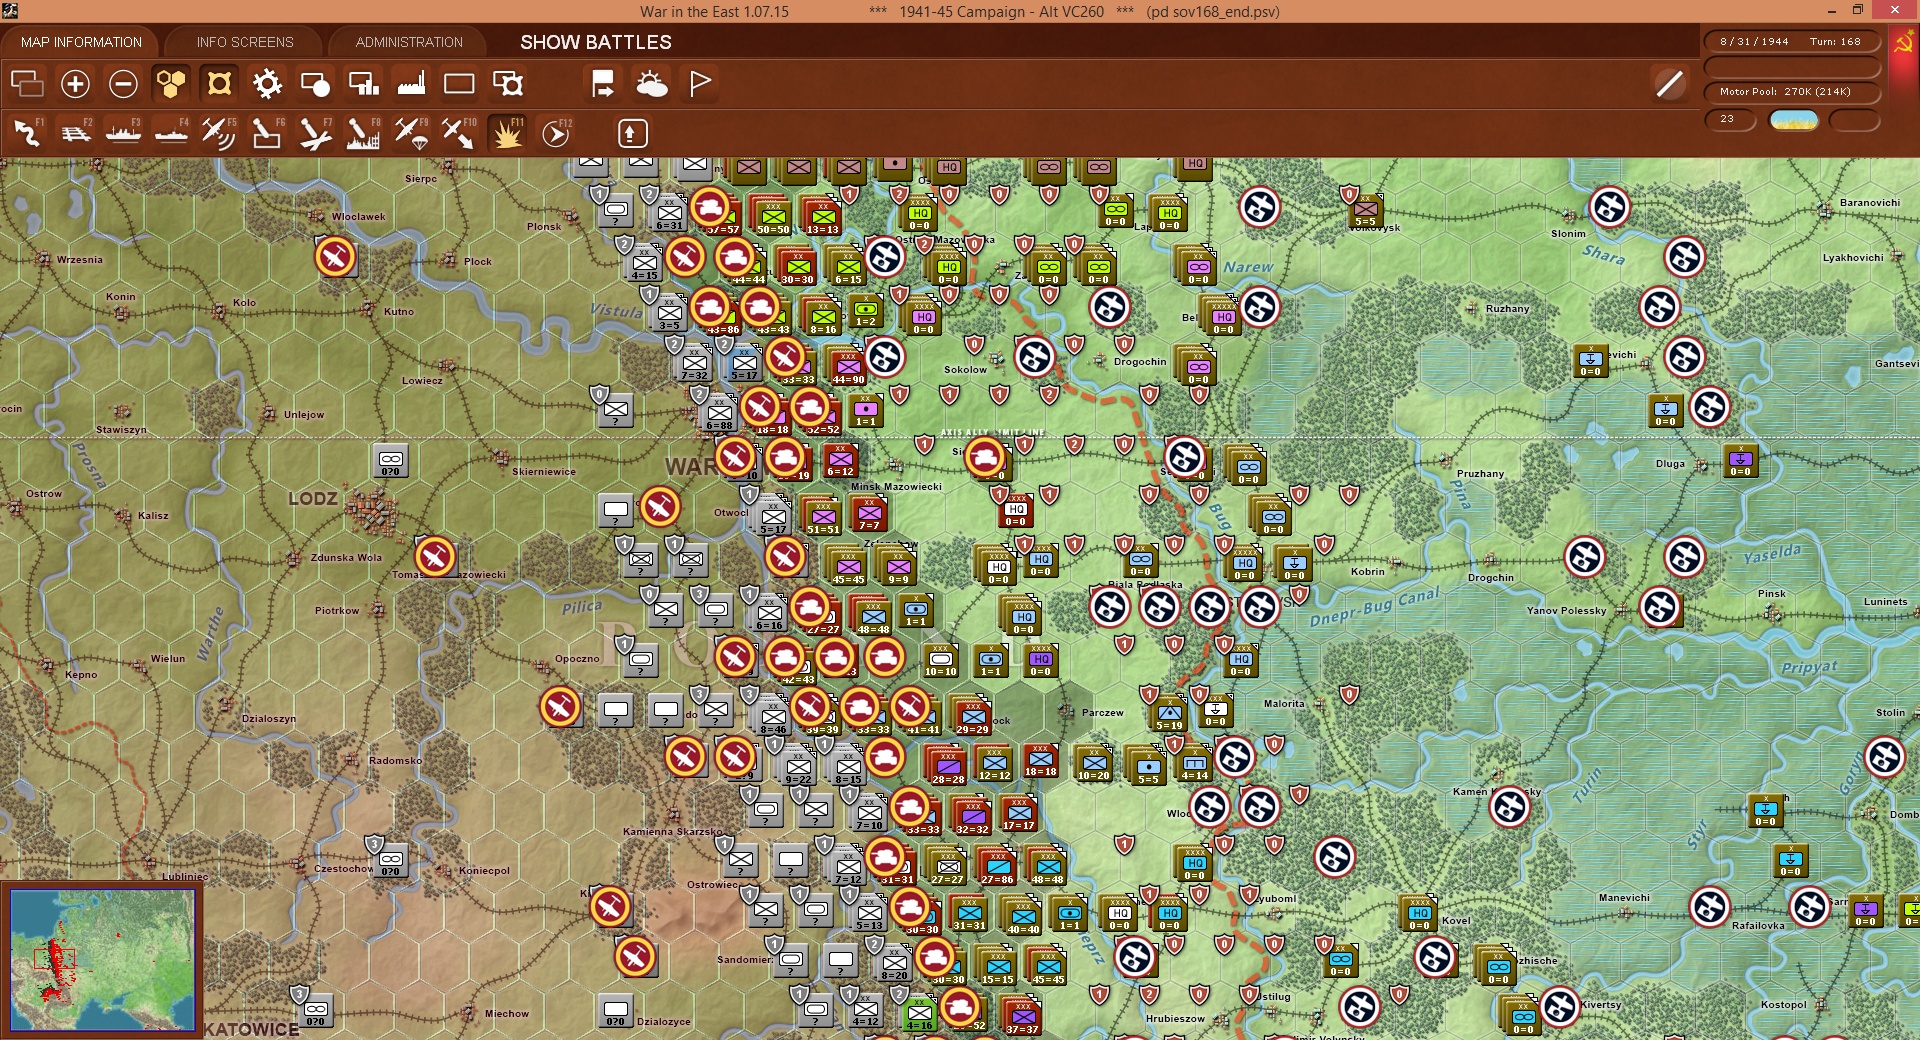The height and width of the screenshot is (1040, 1920).
Task: Click the Motor Pool 270K readout
Action: 1792,92
